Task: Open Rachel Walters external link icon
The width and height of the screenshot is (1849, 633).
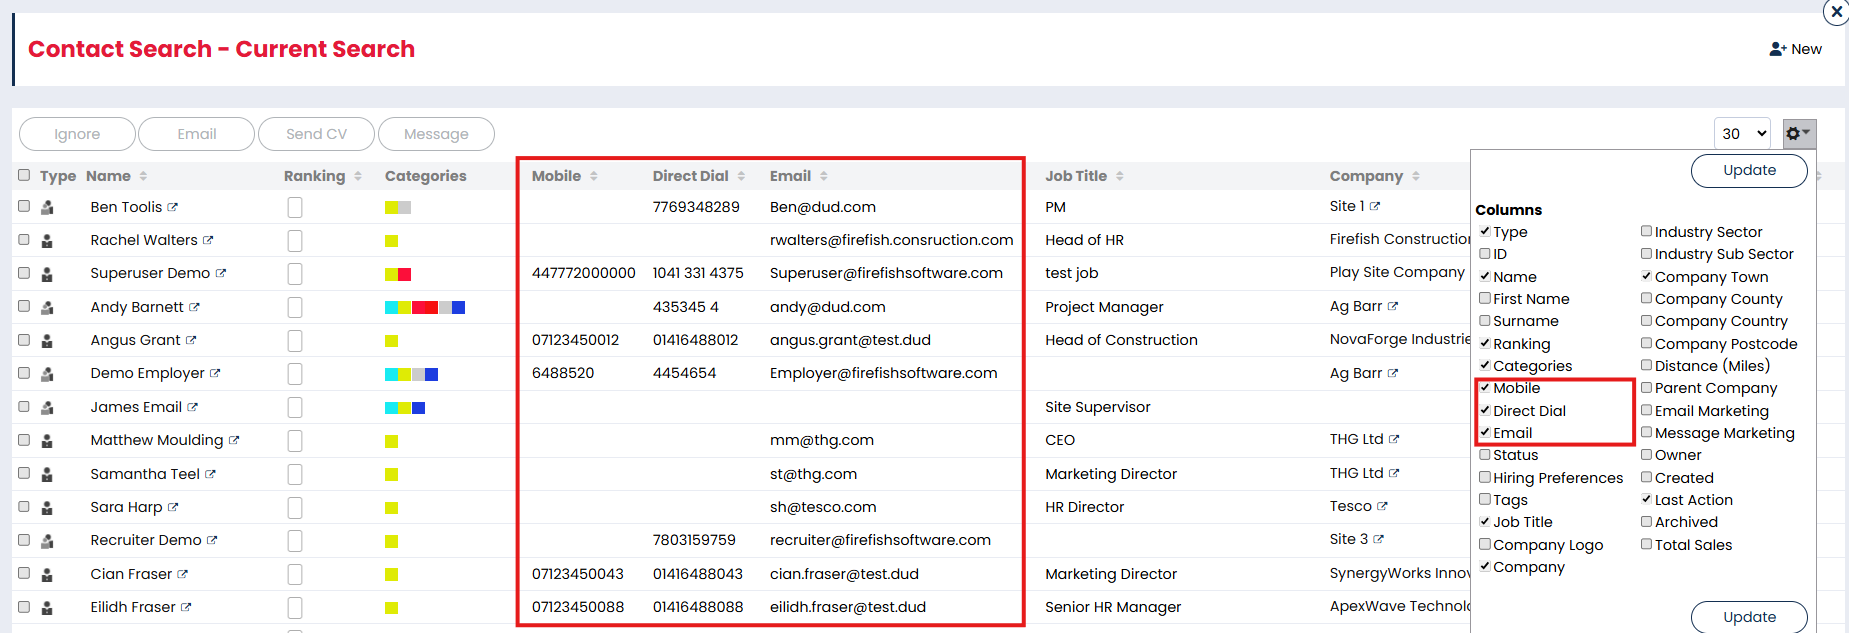Action: pyautogui.click(x=208, y=240)
